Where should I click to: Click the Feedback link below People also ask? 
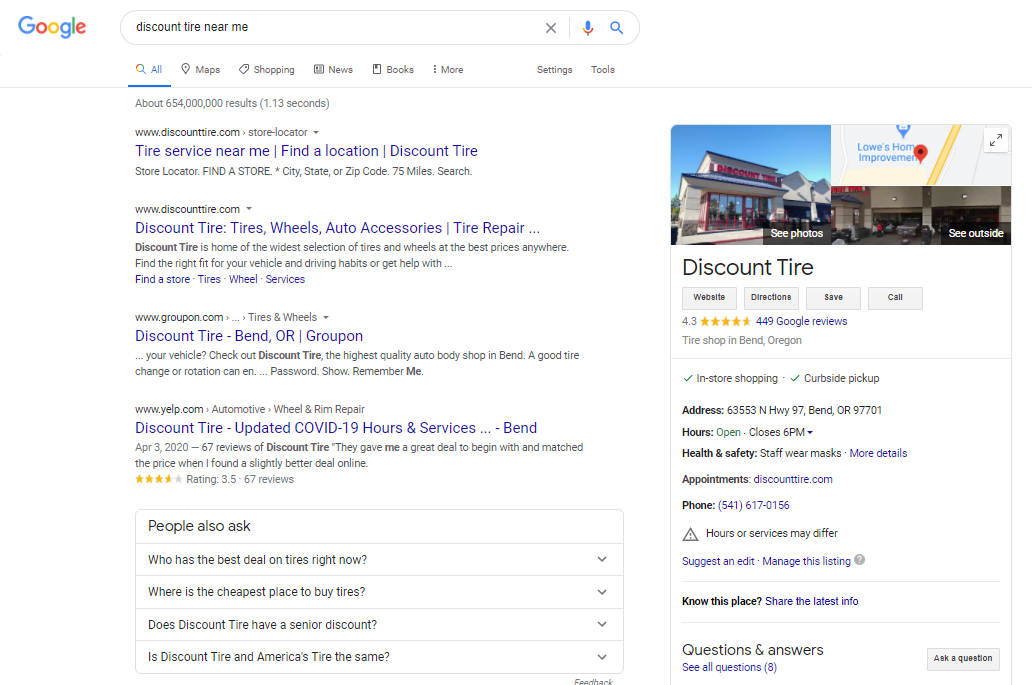pos(593,681)
